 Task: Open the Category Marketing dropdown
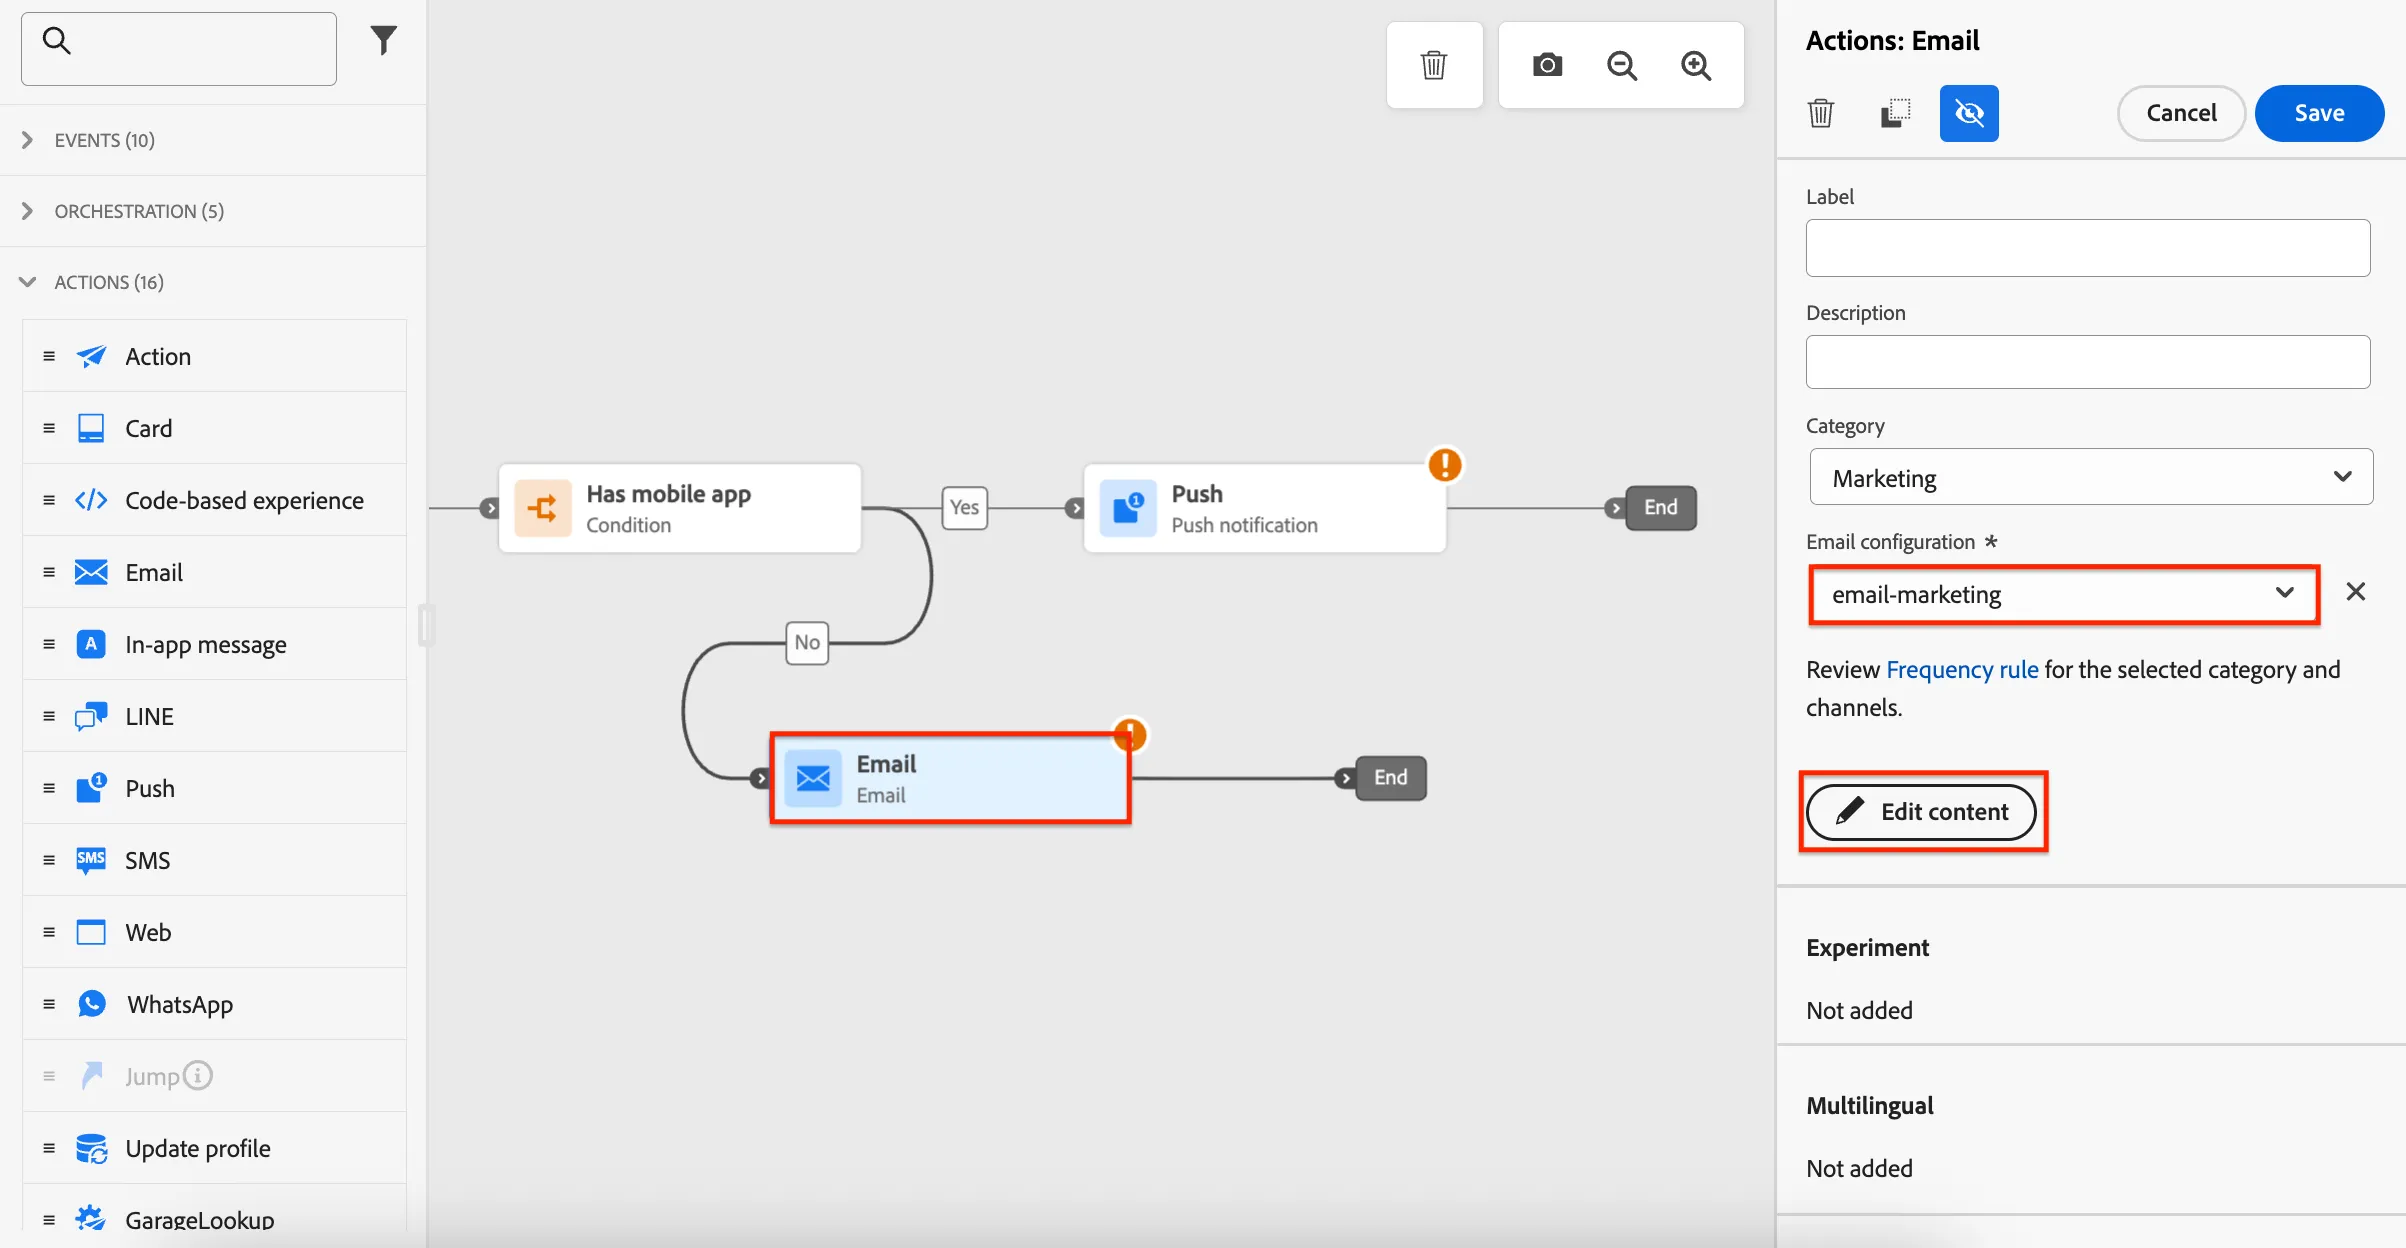2091,477
